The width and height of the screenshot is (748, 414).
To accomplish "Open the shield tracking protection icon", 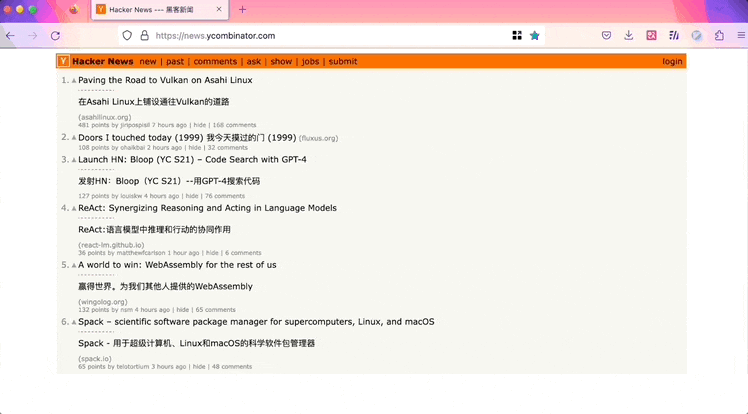I will click(127, 35).
